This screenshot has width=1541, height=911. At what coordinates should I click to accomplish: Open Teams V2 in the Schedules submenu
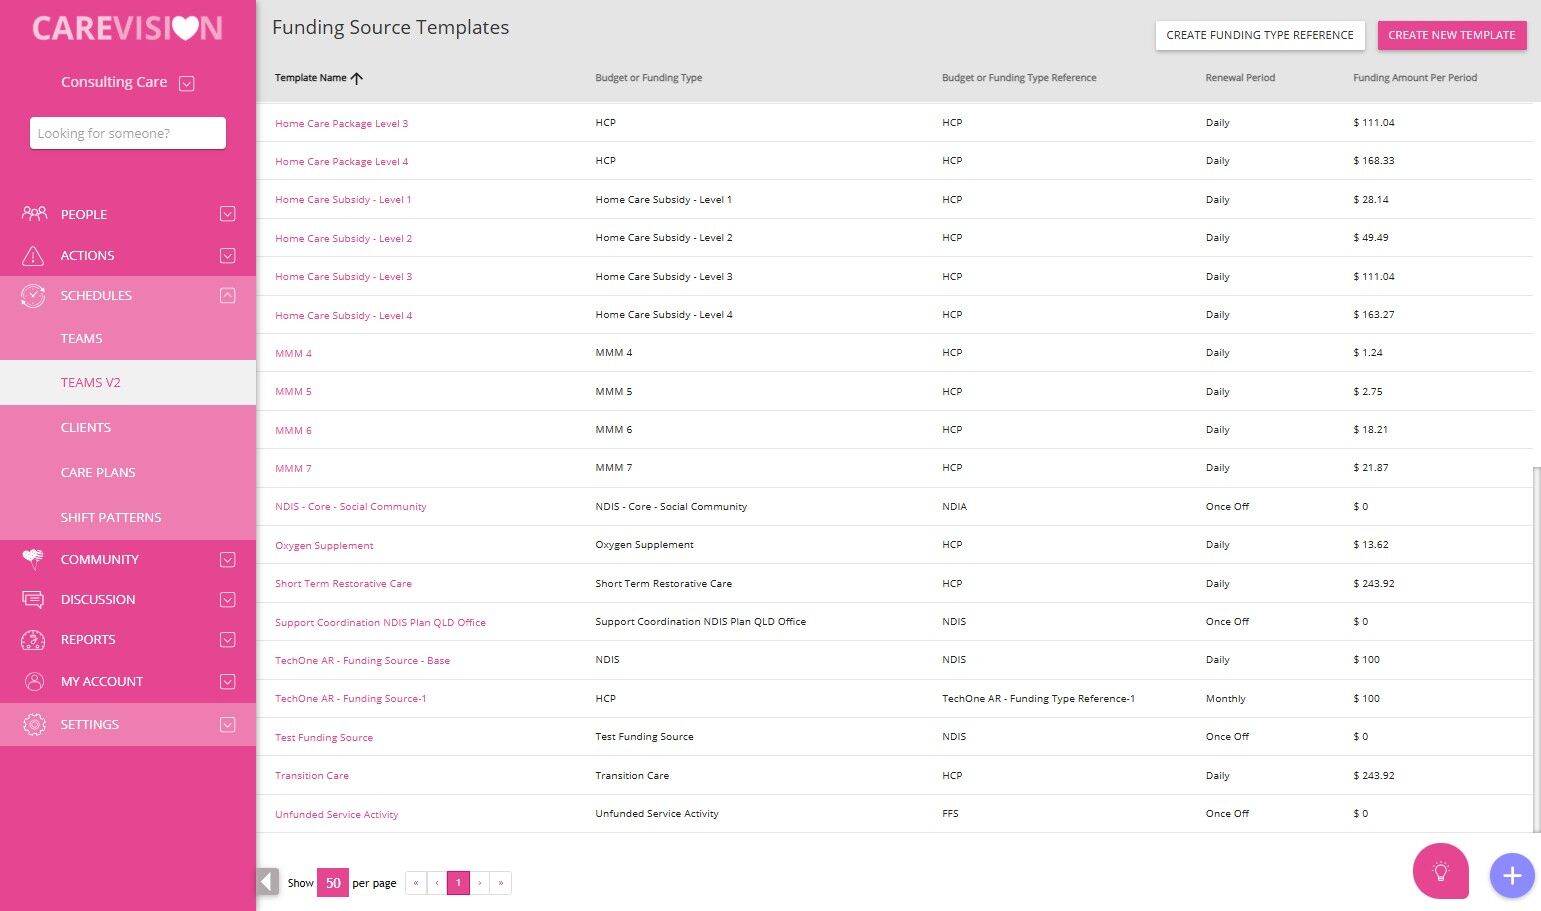click(90, 383)
